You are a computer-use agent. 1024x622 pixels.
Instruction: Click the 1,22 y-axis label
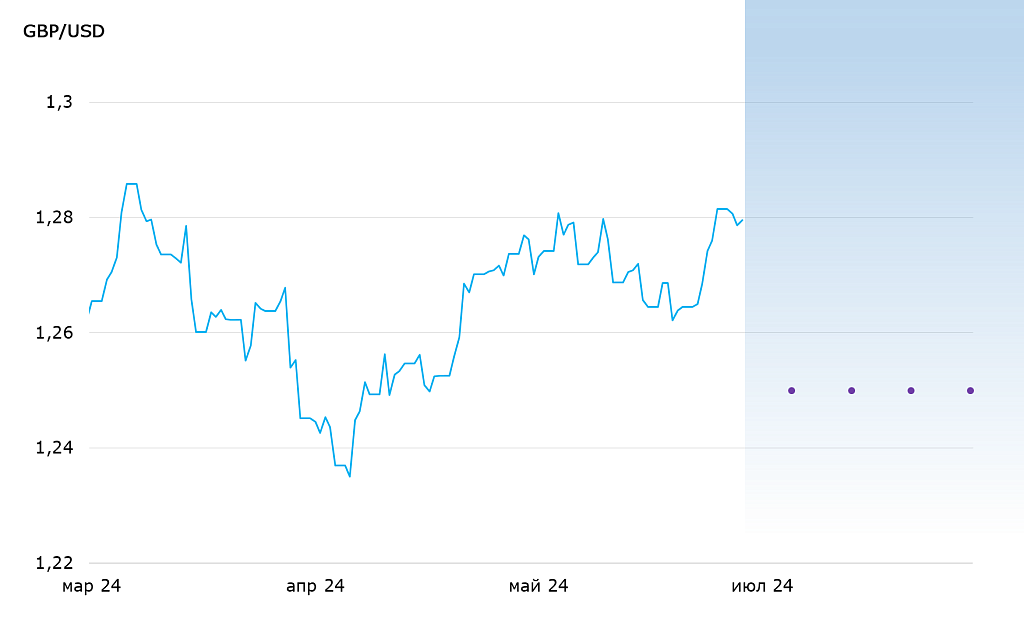(55, 563)
